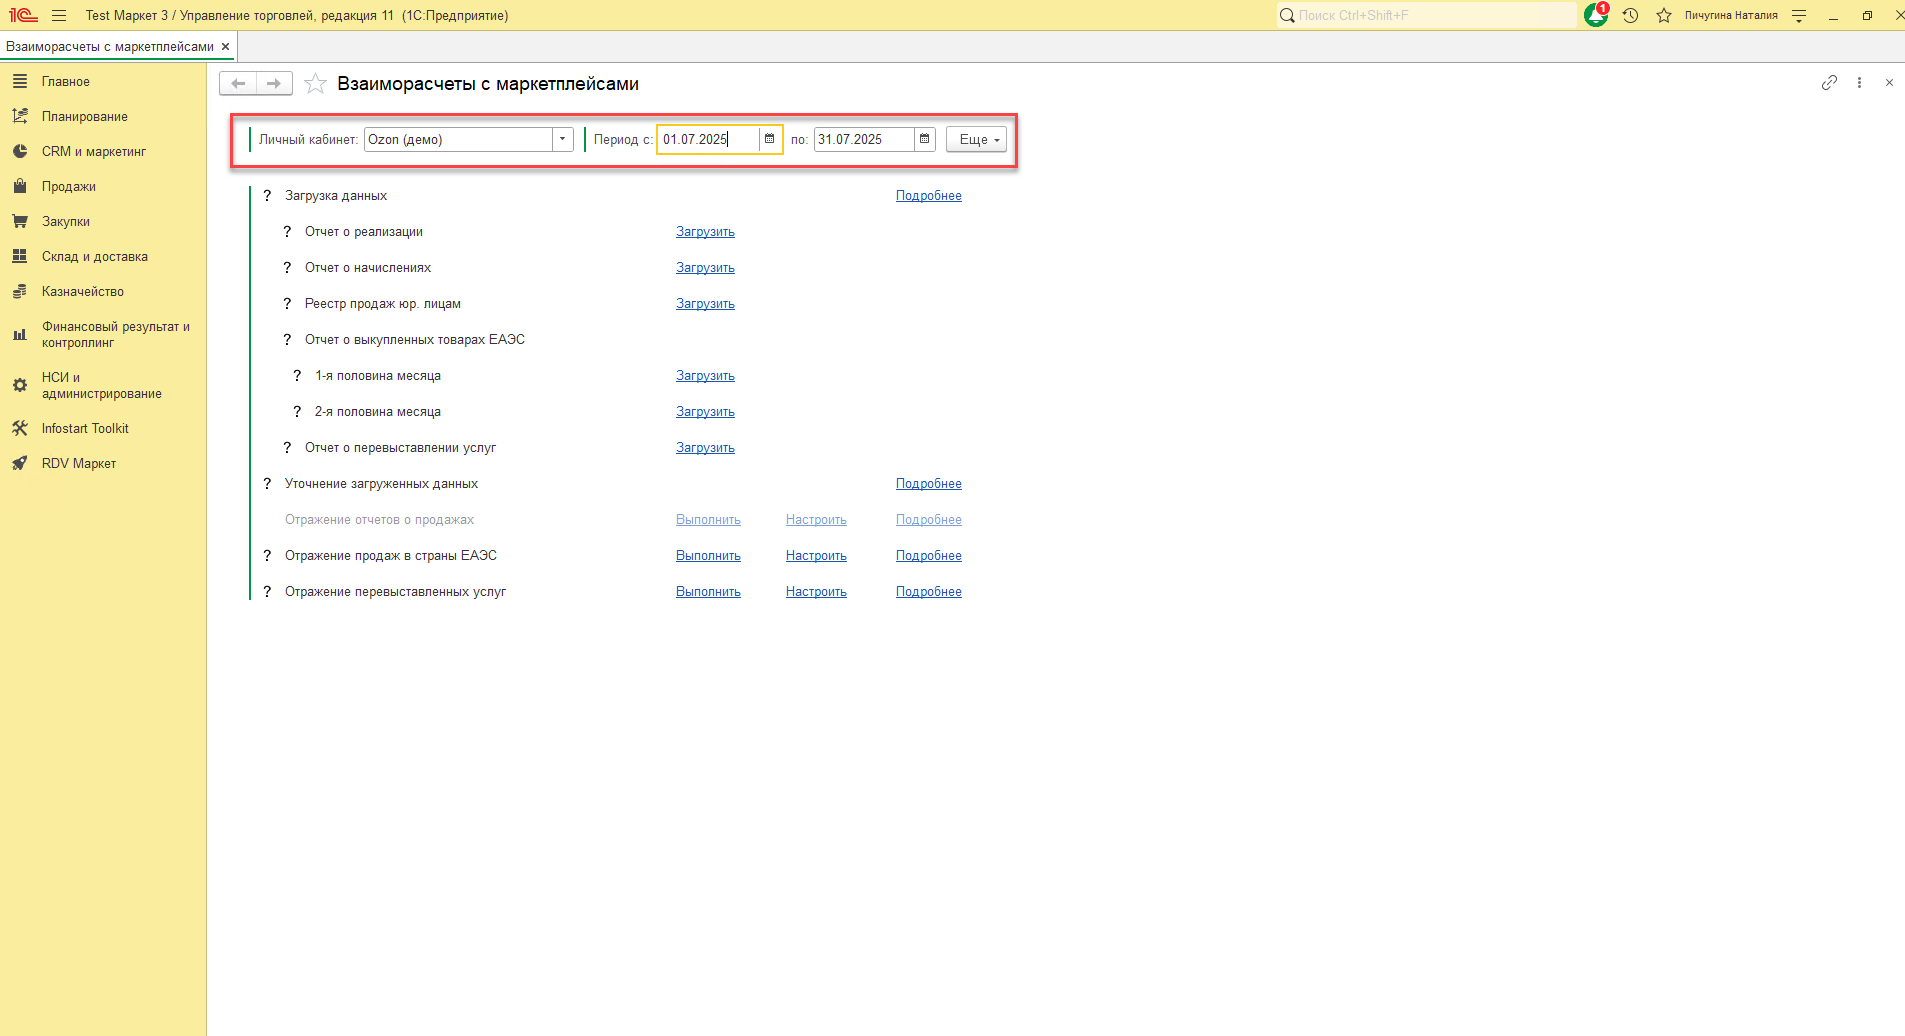Click help mark for Уточнение загруженных данных
The image size is (1905, 1036).
click(267, 484)
